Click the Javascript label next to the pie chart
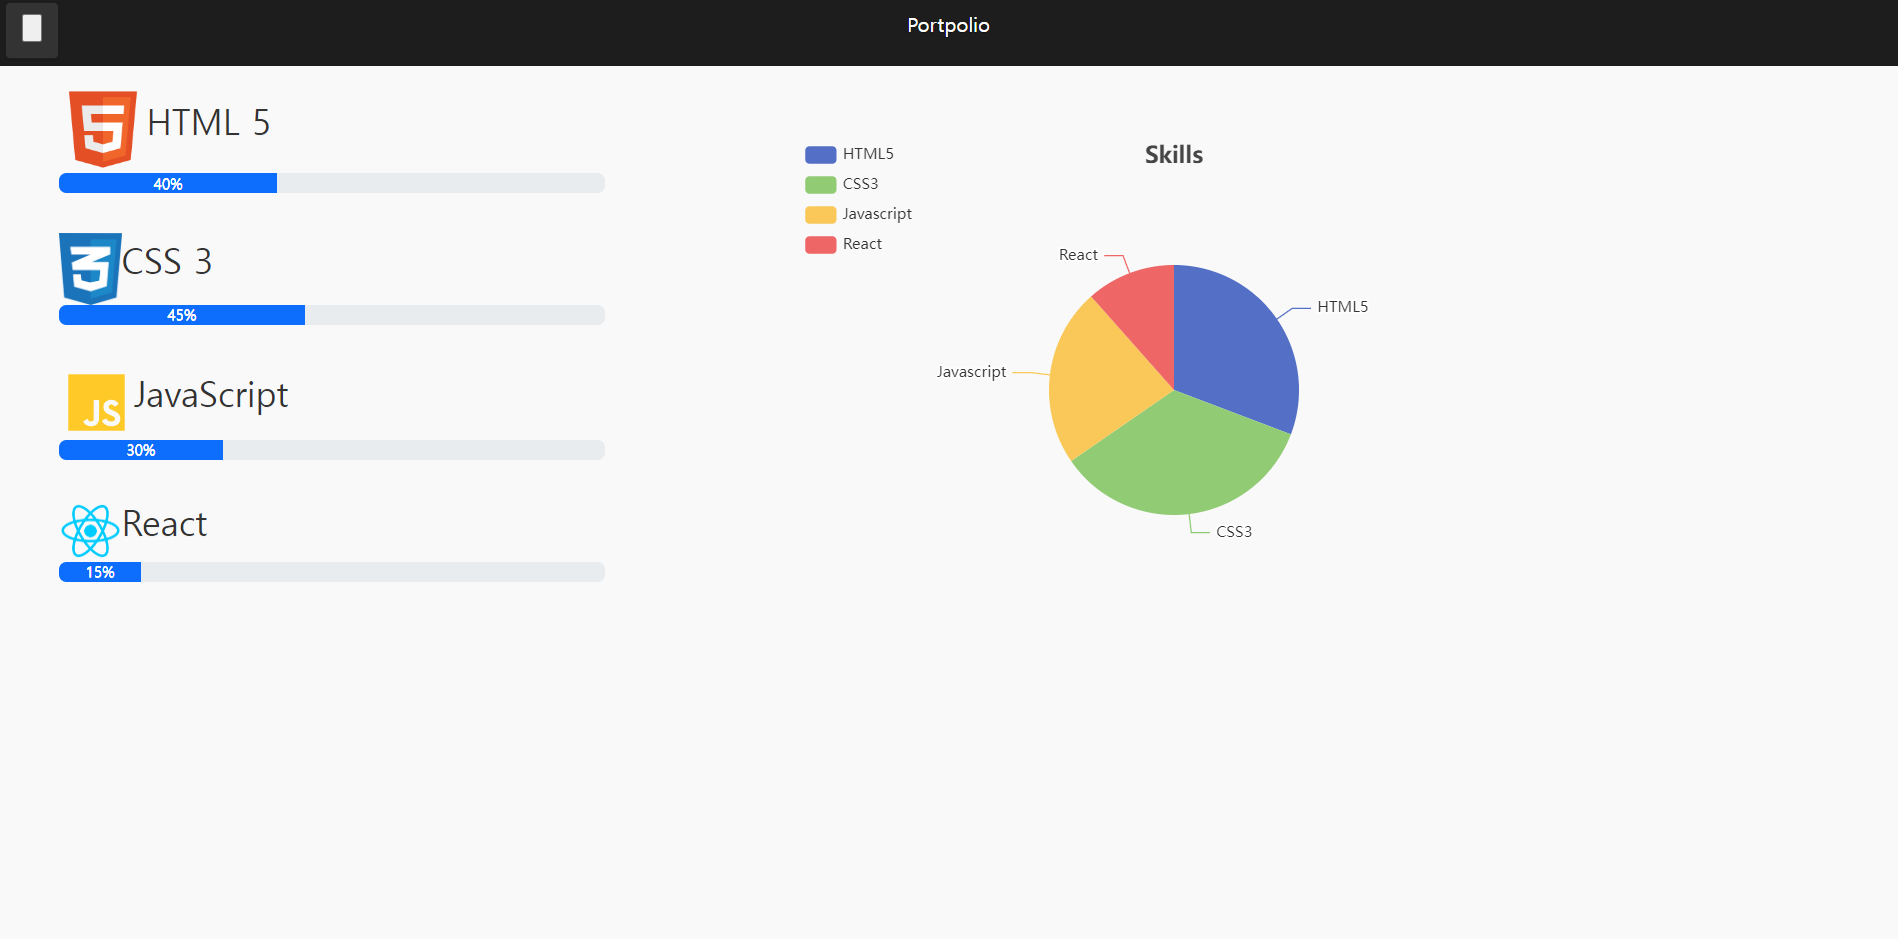 pos(970,371)
